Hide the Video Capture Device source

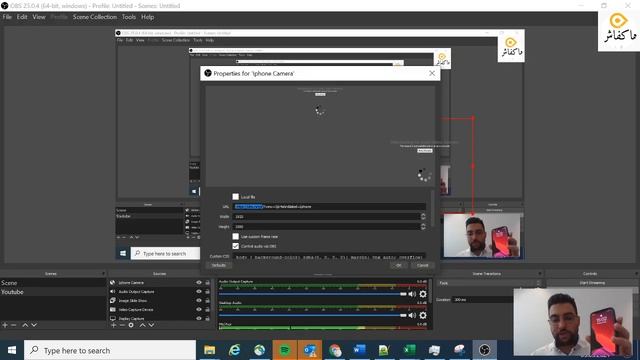click(x=199, y=309)
